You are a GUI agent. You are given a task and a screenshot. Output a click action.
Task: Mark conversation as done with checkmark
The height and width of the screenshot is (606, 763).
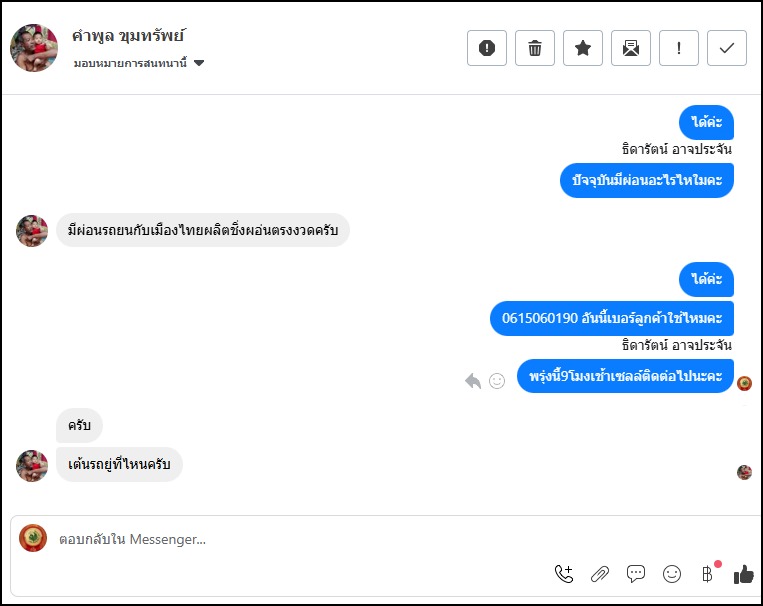tap(727, 48)
